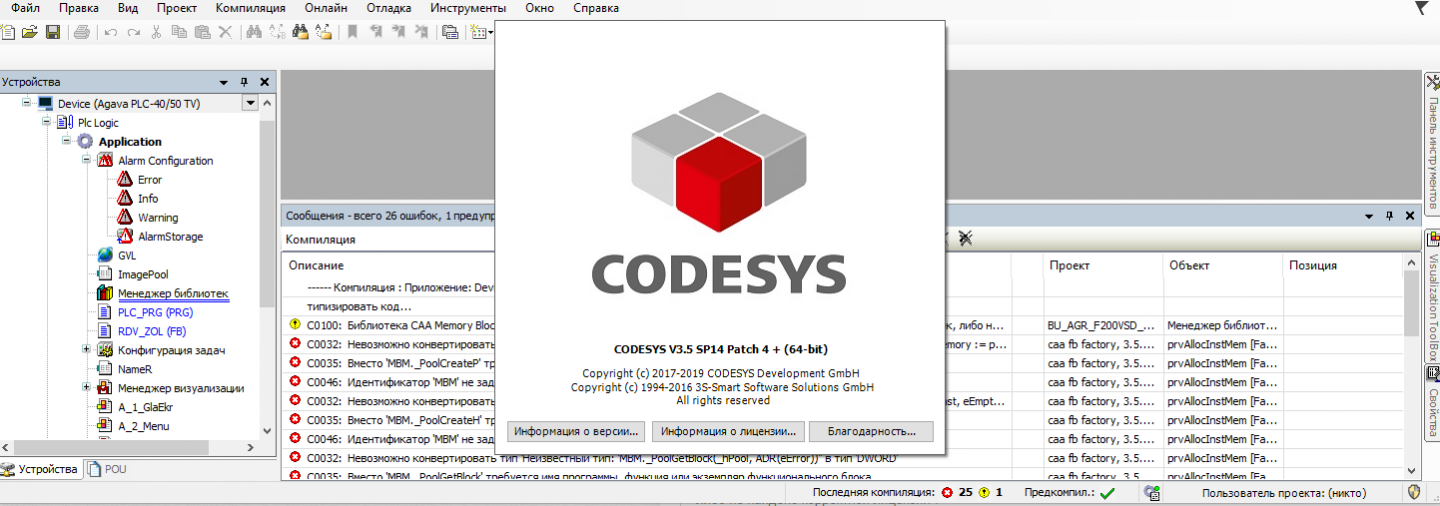The image size is (1440, 506).
Task: Click the Позиция column header
Action: point(1313,265)
